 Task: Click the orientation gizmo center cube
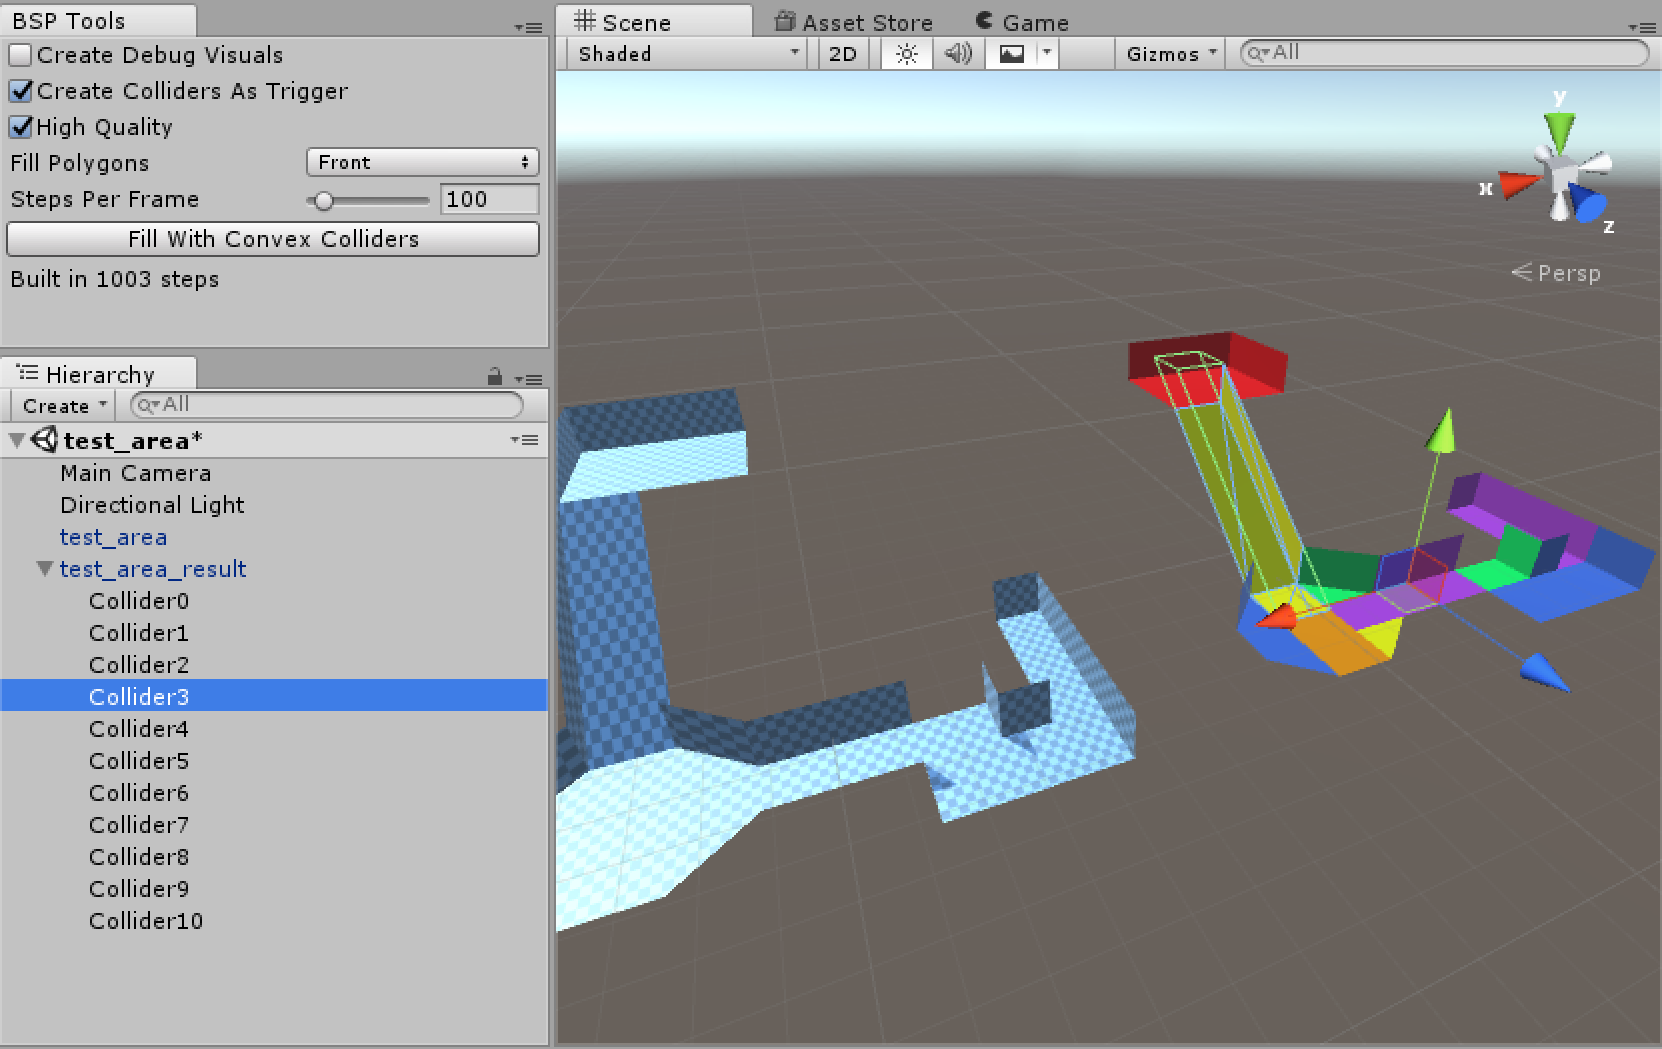click(x=1562, y=178)
